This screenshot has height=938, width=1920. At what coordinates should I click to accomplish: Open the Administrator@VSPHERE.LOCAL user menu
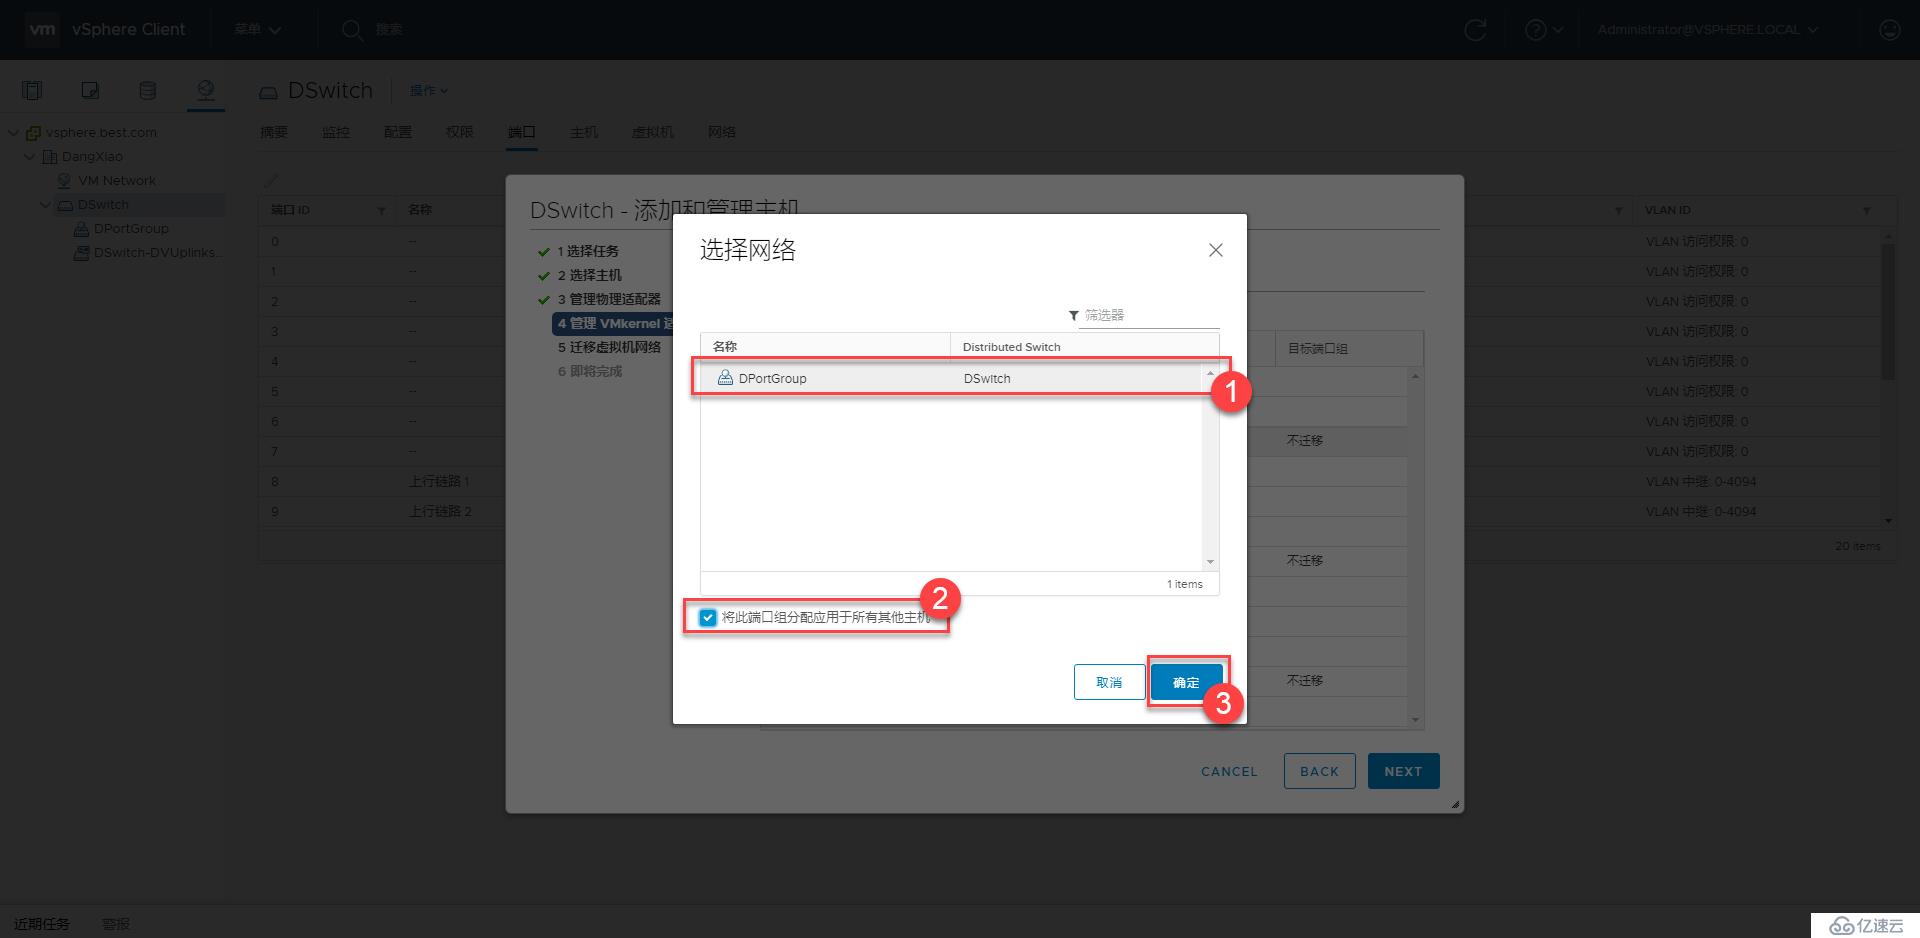[x=1707, y=29]
